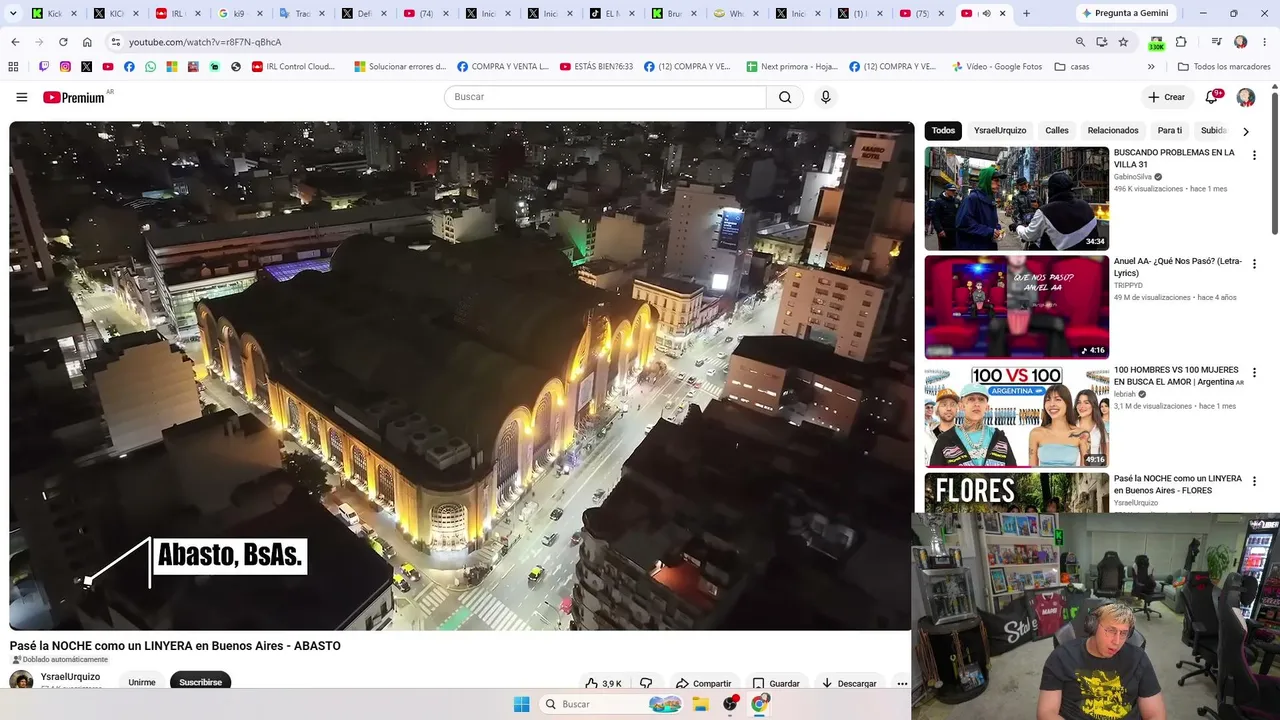The image size is (1280, 720).
Task: Open the YouTube guide hamburger menu
Action: tap(22, 97)
